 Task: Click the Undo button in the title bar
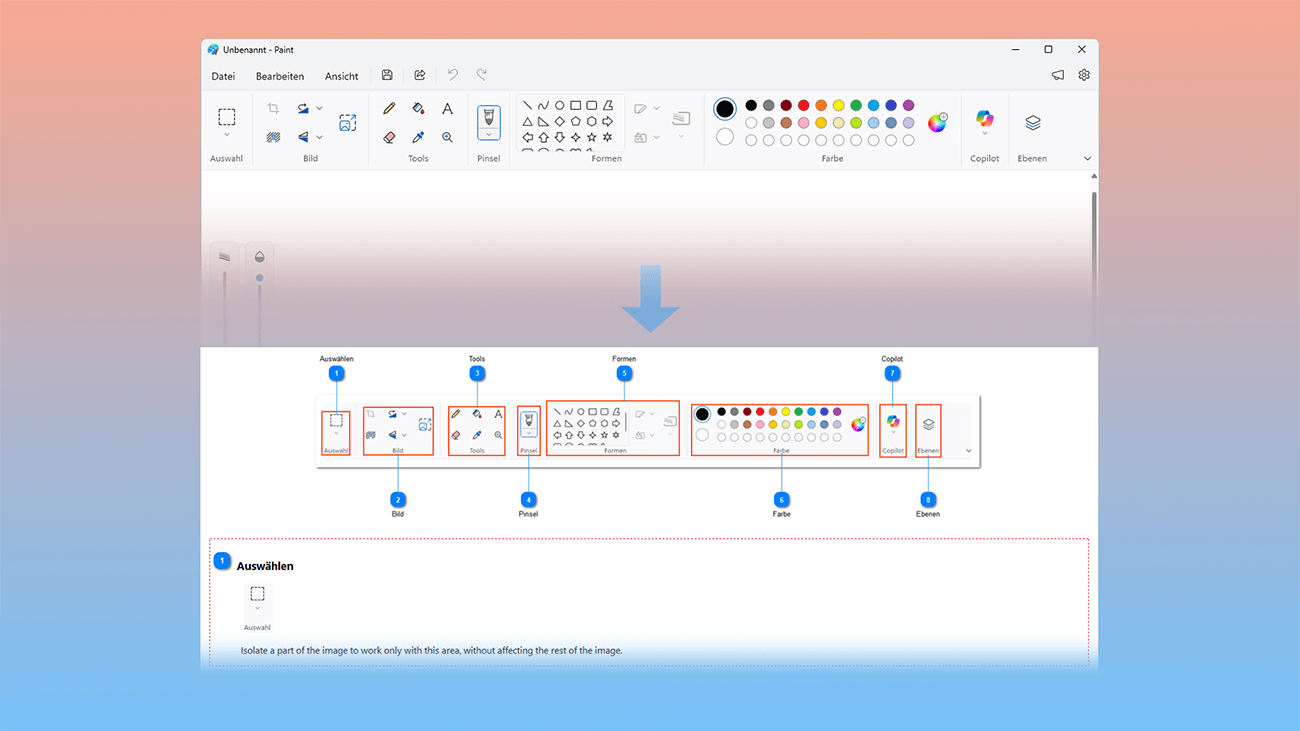point(451,74)
